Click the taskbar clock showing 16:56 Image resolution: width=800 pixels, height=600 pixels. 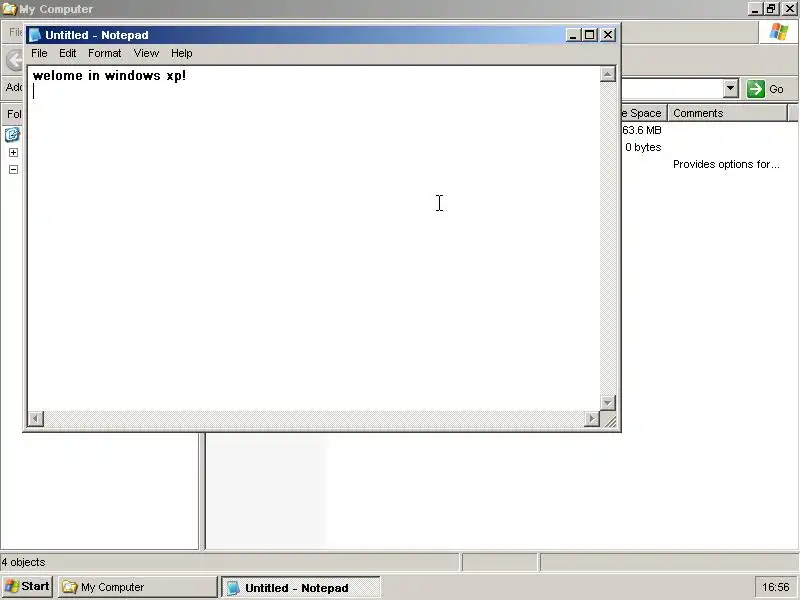click(x=776, y=587)
